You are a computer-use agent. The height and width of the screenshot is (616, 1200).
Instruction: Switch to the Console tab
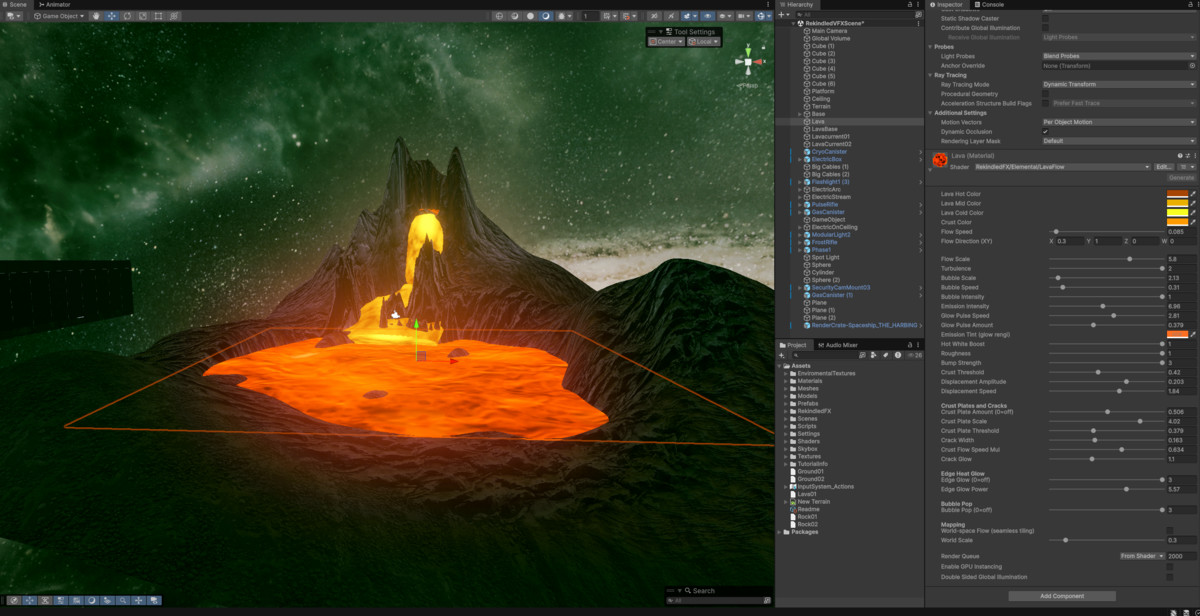pos(990,5)
